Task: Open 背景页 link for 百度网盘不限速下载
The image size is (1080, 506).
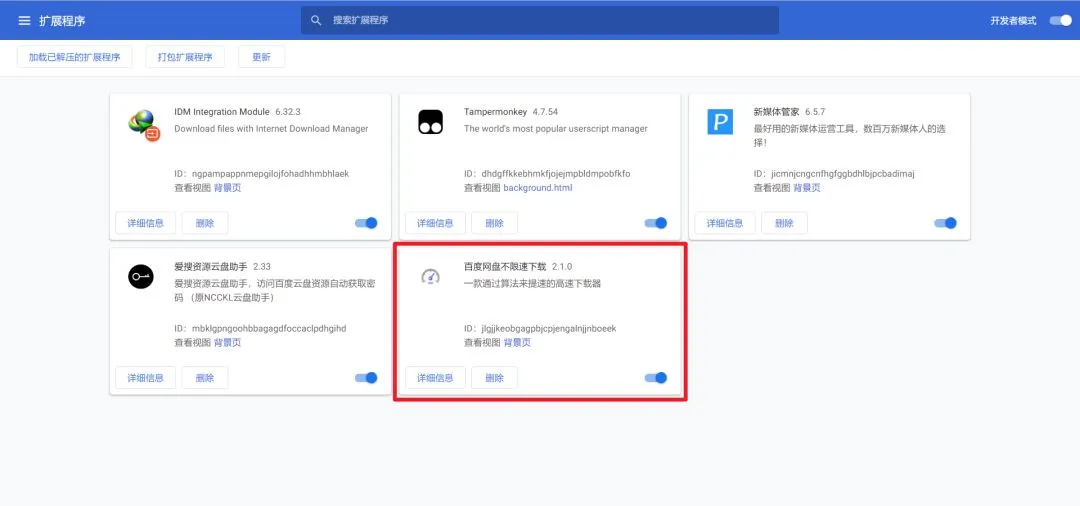Action: click(x=517, y=343)
